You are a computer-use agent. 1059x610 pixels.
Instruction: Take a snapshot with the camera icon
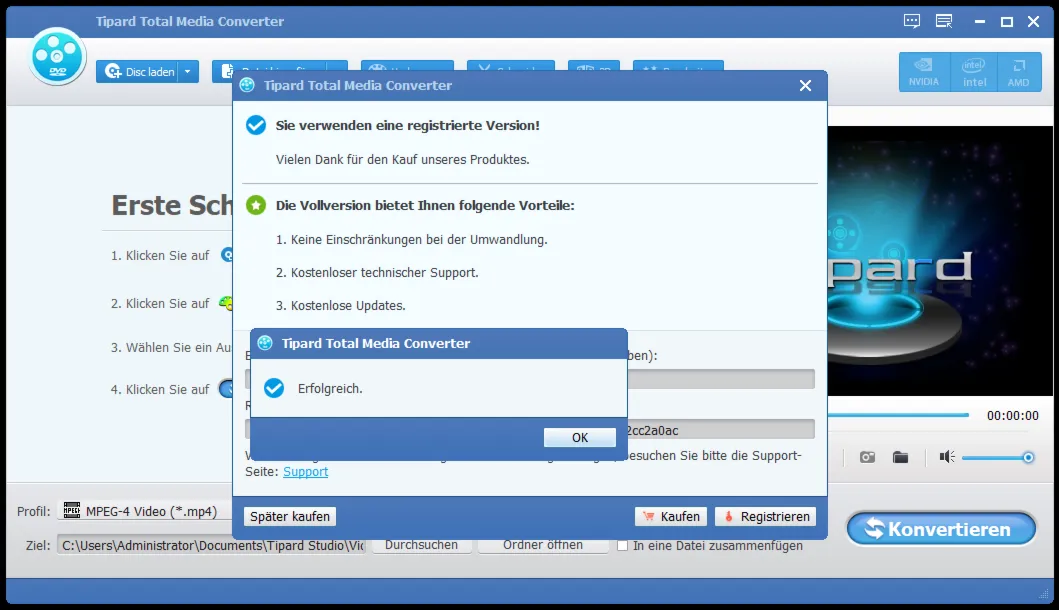[x=867, y=457]
